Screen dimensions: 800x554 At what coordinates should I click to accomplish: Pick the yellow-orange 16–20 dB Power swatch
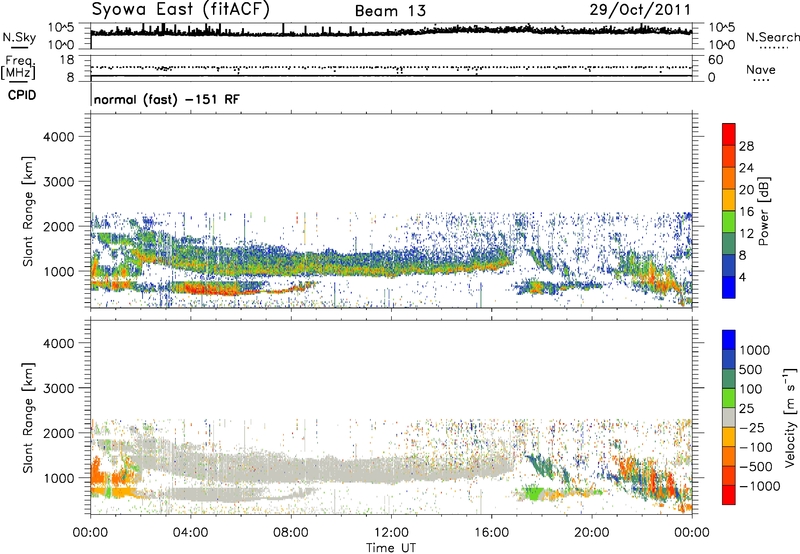point(729,200)
